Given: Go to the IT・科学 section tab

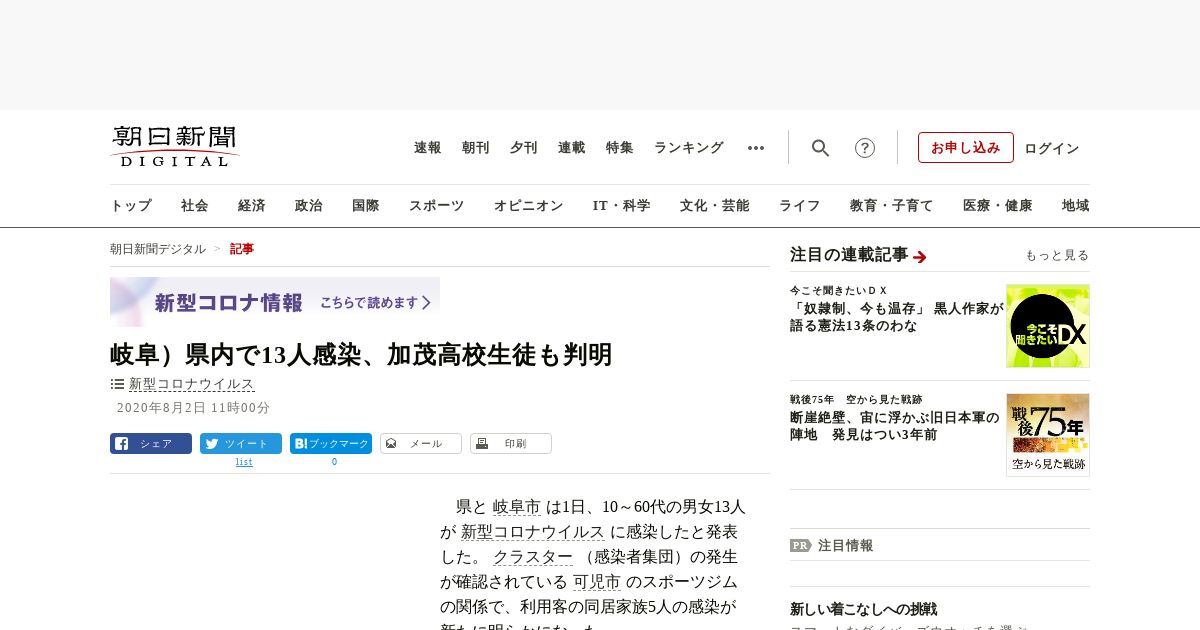Looking at the screenshot, I should (622, 206).
